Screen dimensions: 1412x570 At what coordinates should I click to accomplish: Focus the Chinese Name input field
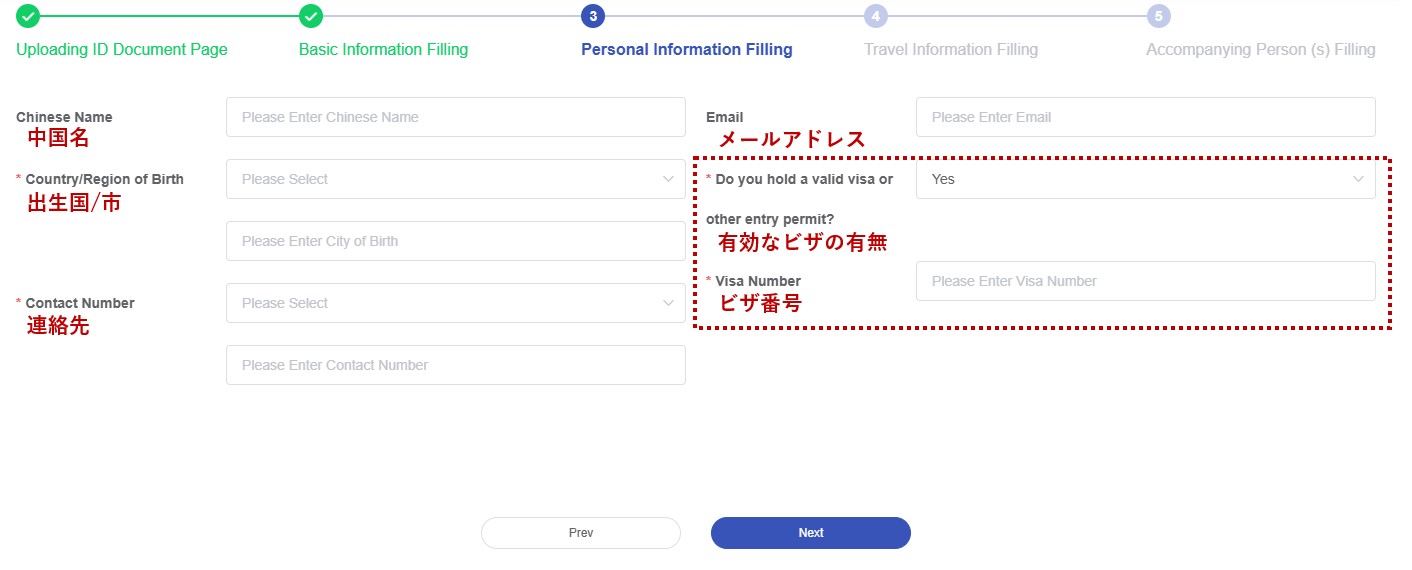click(x=455, y=117)
